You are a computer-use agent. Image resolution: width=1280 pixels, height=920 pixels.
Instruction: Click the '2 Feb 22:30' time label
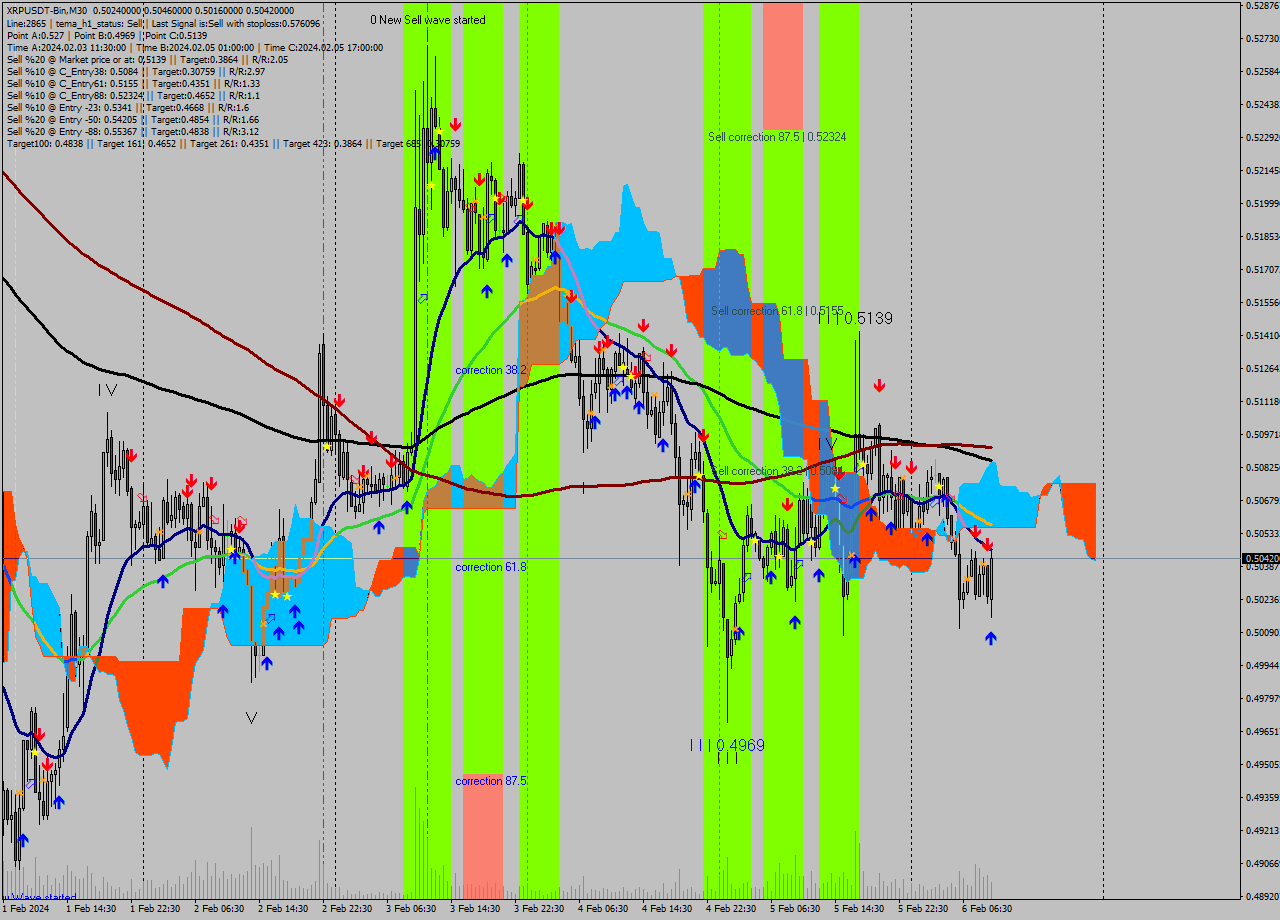coord(347,909)
